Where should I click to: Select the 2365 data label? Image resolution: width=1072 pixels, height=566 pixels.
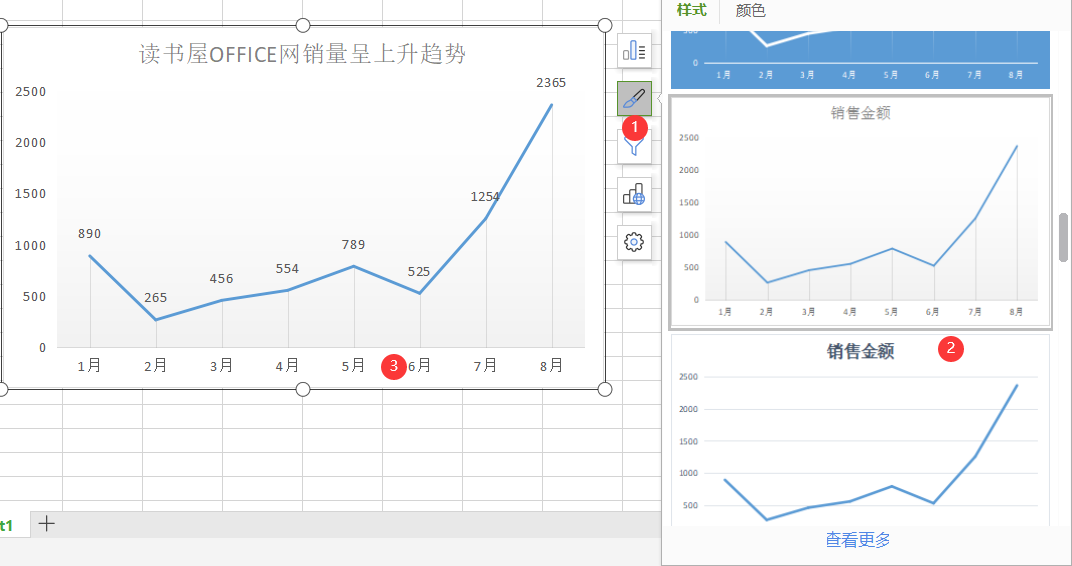pyautogui.click(x=551, y=83)
